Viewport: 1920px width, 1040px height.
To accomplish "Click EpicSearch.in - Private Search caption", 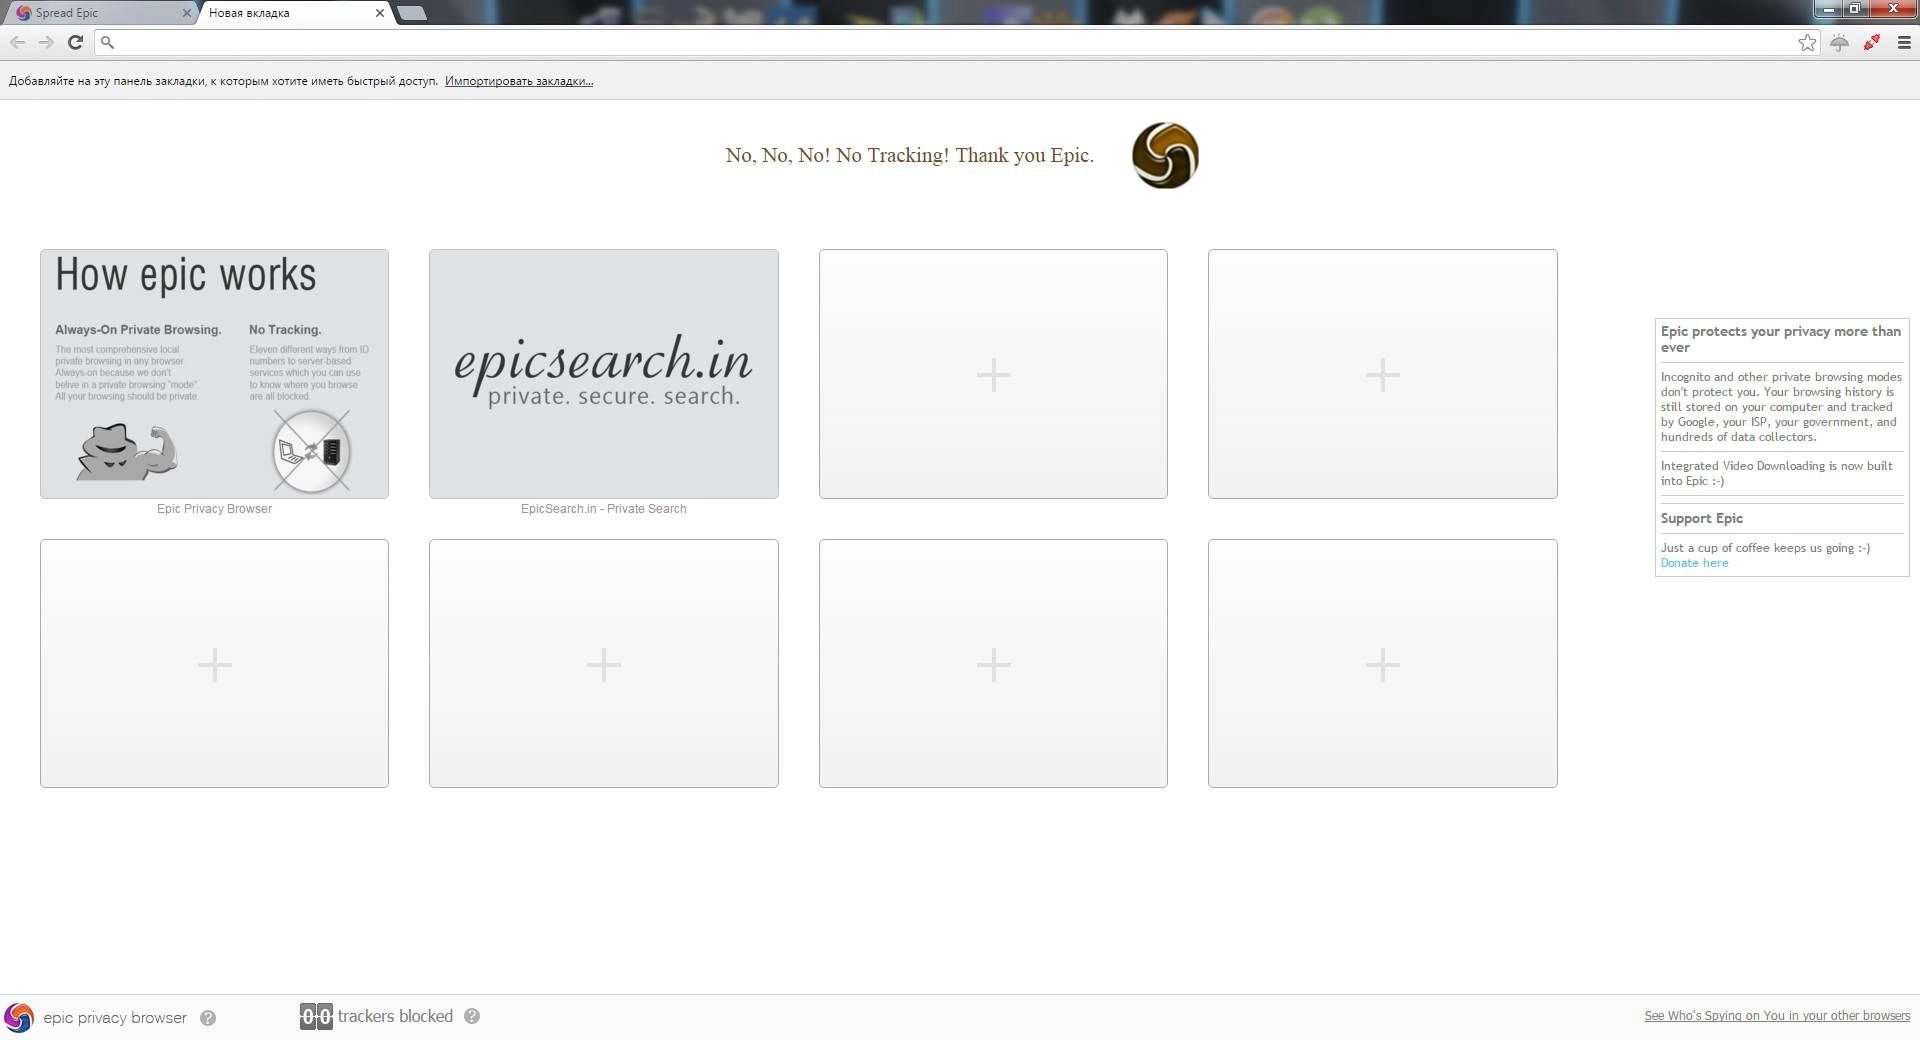I will [604, 509].
